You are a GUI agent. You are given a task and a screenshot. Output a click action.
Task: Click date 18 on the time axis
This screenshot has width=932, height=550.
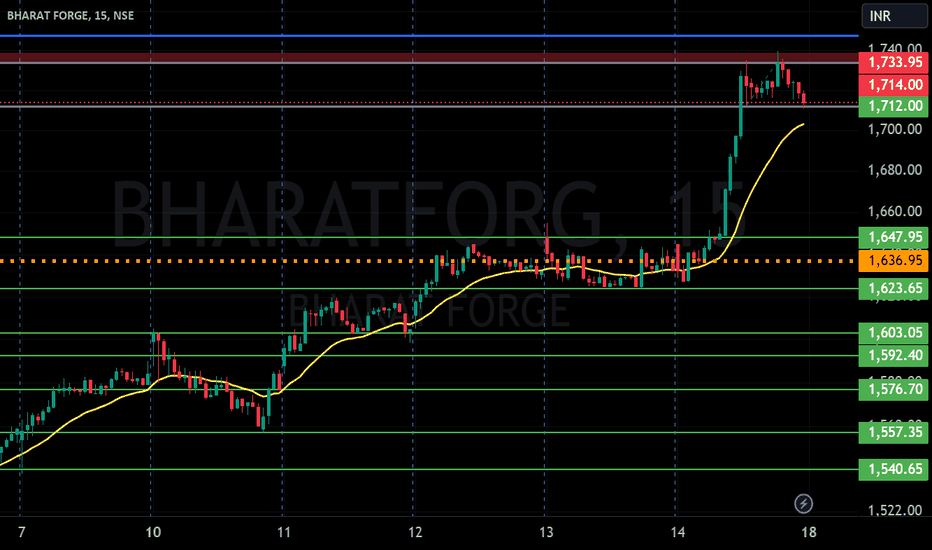[808, 532]
